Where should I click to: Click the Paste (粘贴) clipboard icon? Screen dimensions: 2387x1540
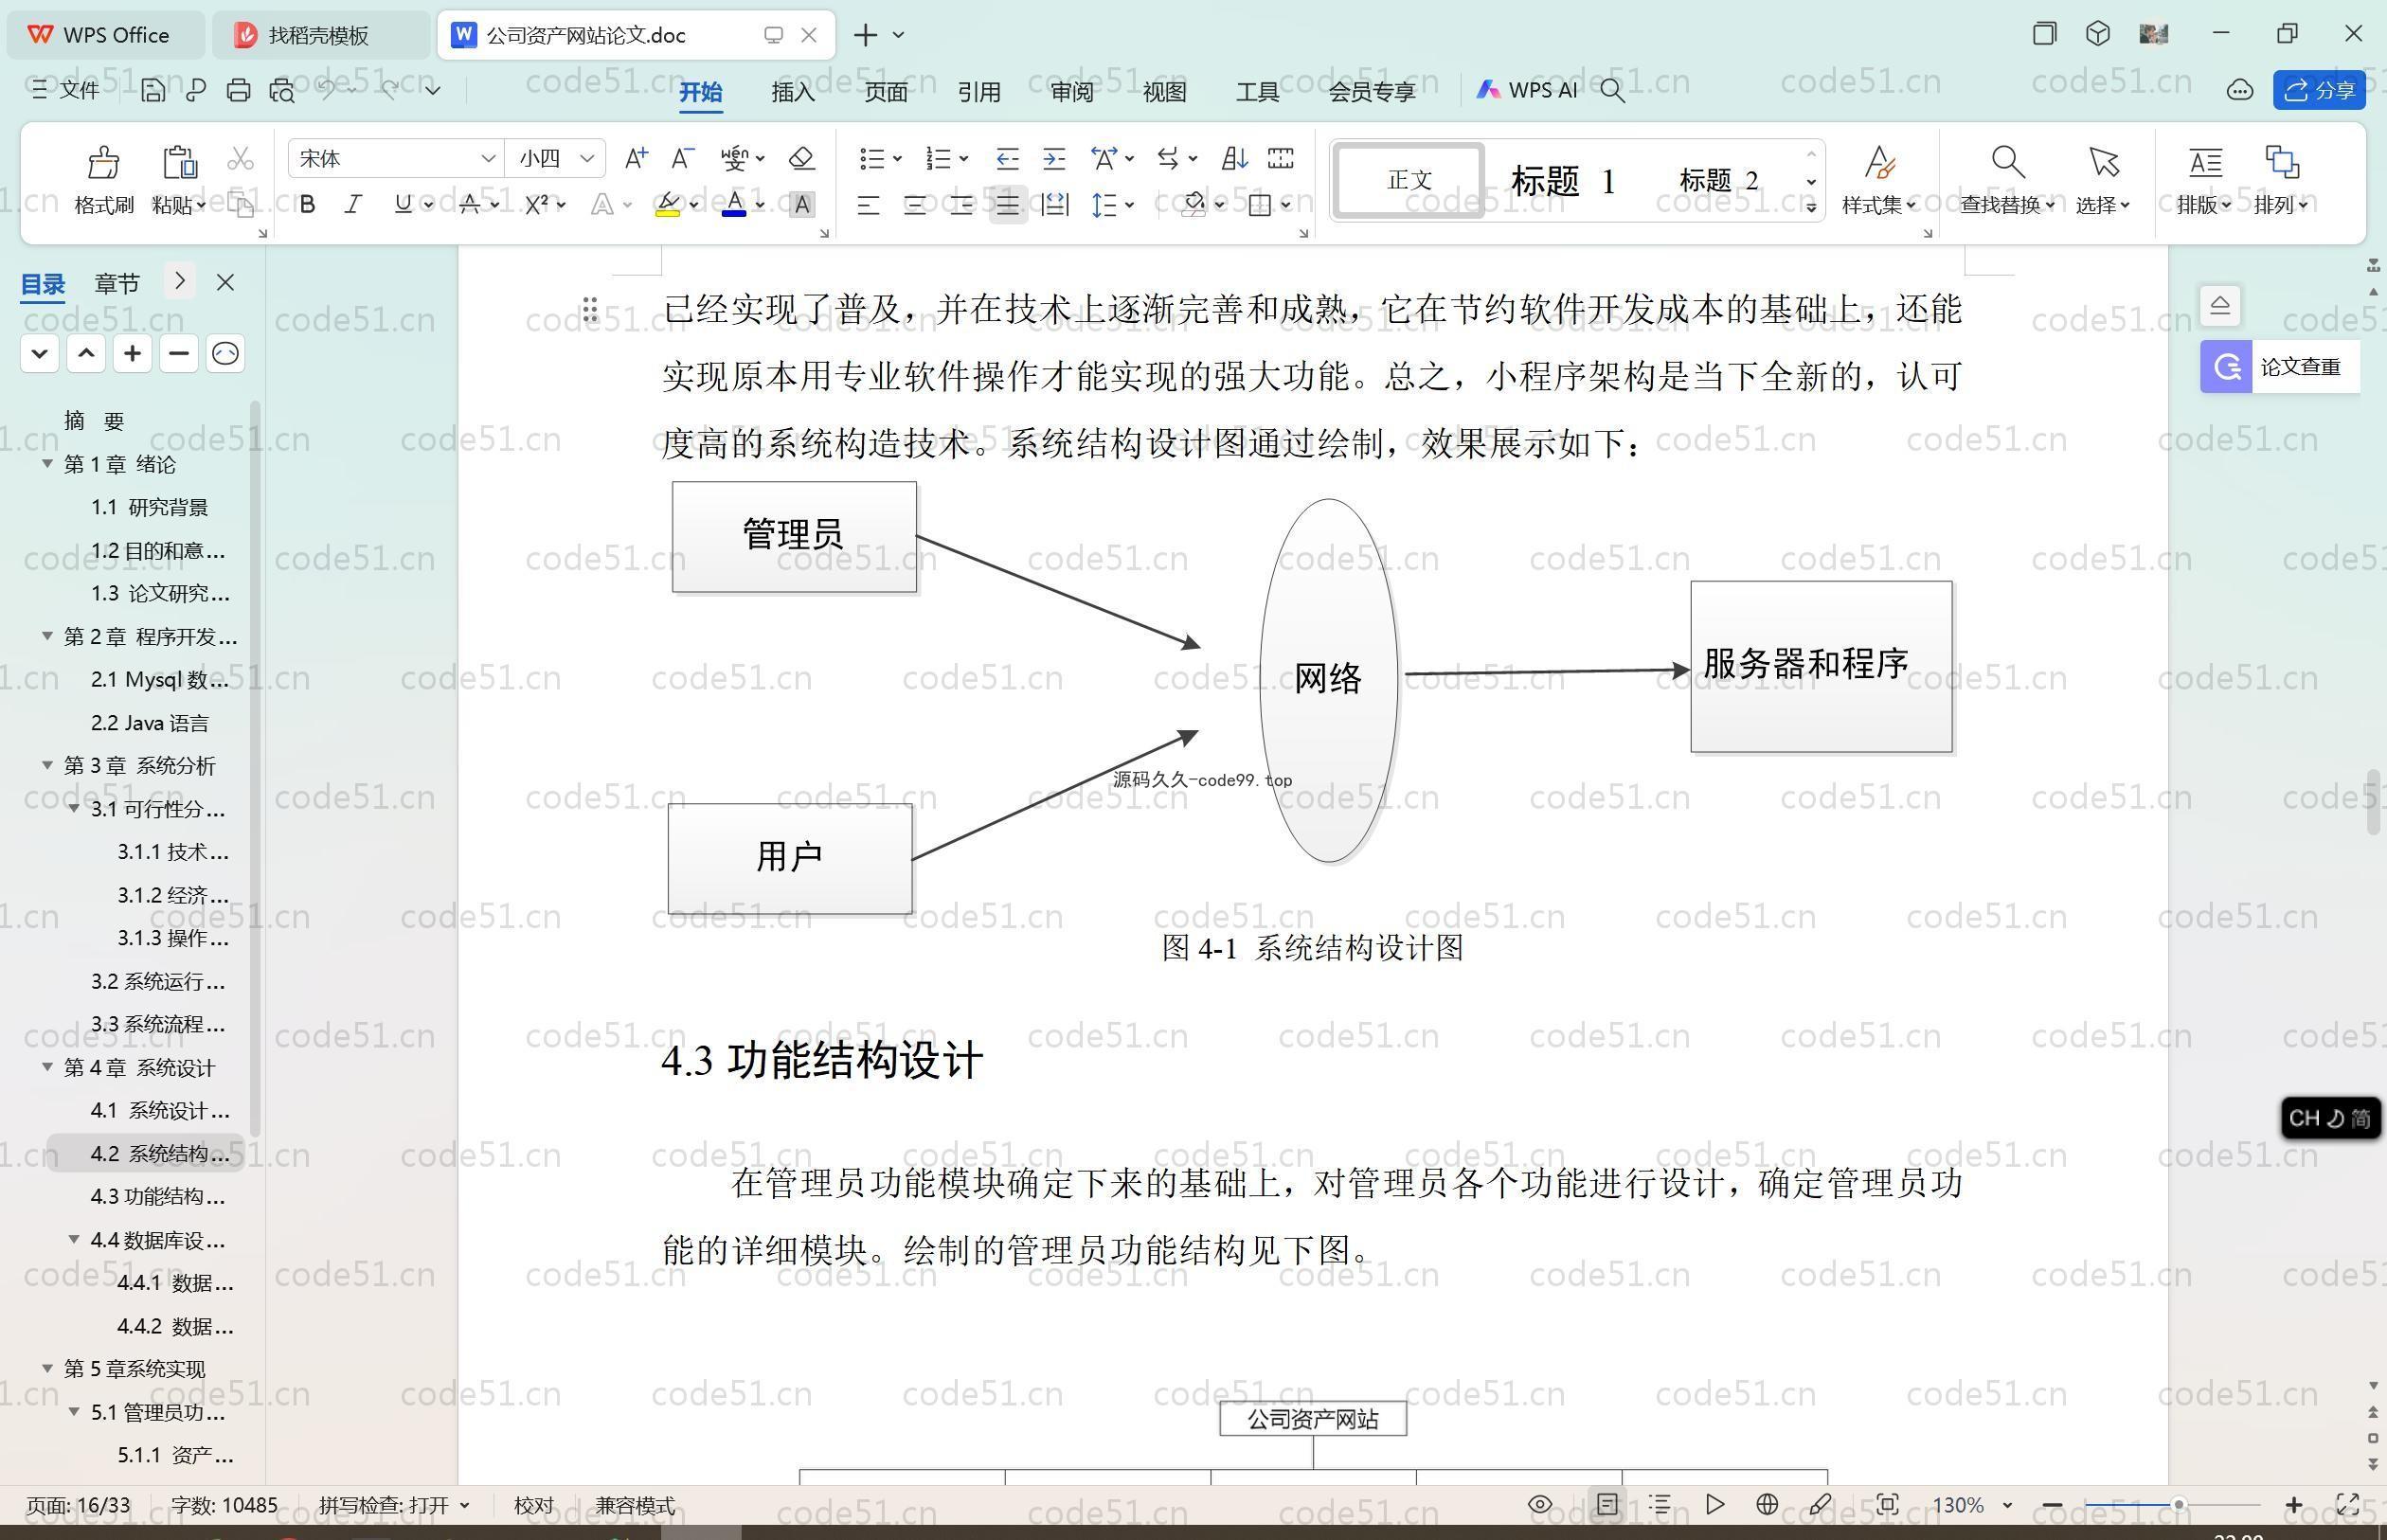[179, 161]
